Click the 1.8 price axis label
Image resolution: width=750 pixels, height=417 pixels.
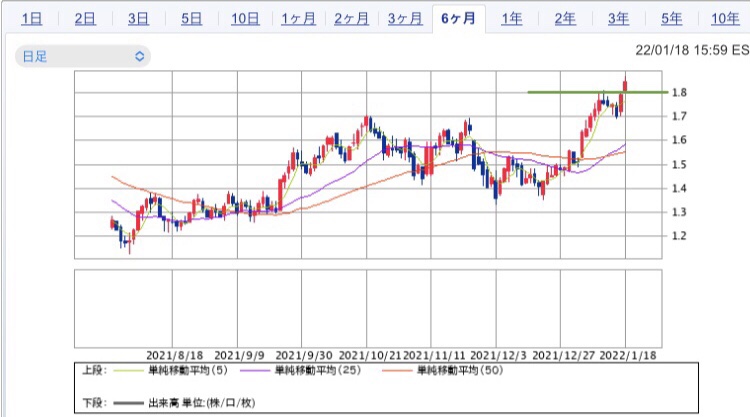coord(679,92)
